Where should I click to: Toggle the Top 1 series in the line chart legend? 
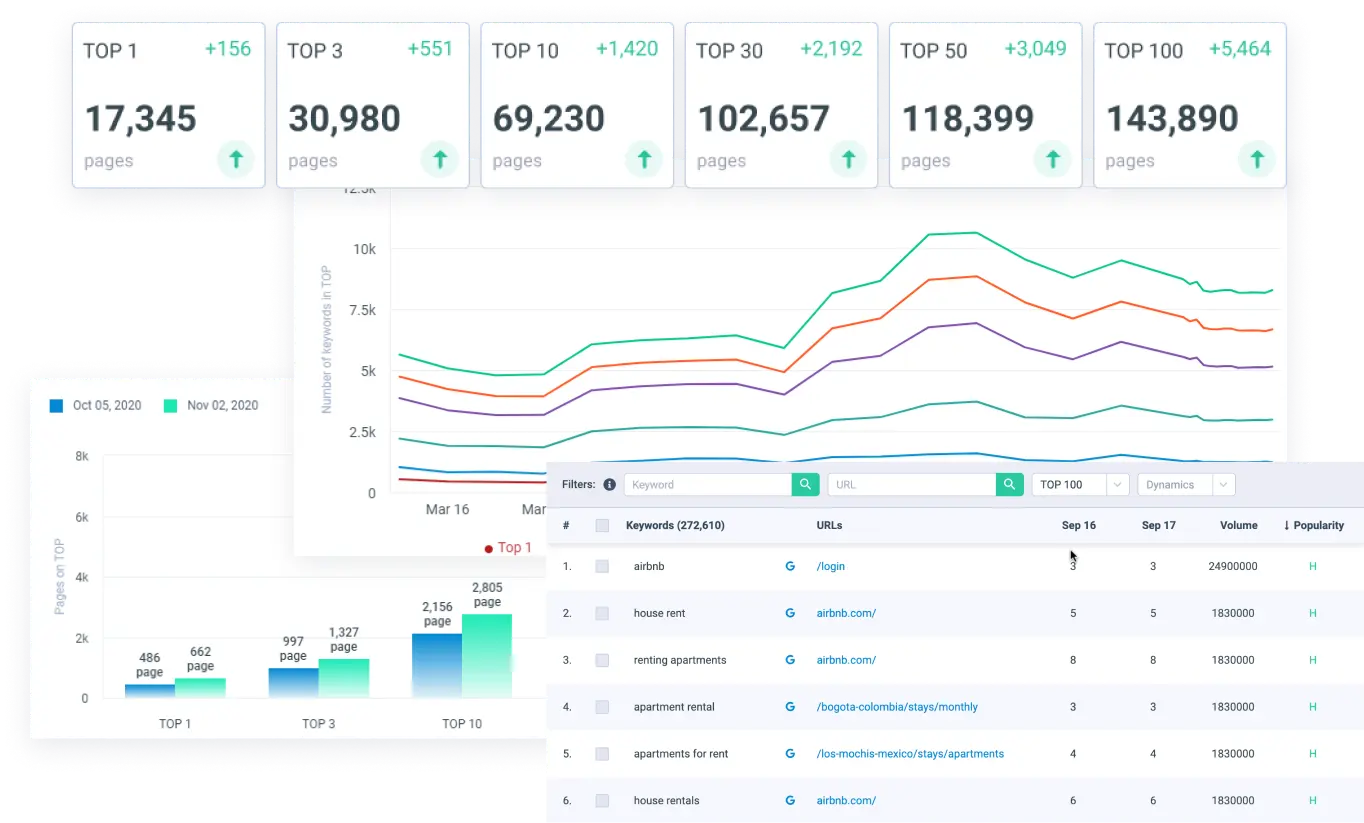[508, 548]
